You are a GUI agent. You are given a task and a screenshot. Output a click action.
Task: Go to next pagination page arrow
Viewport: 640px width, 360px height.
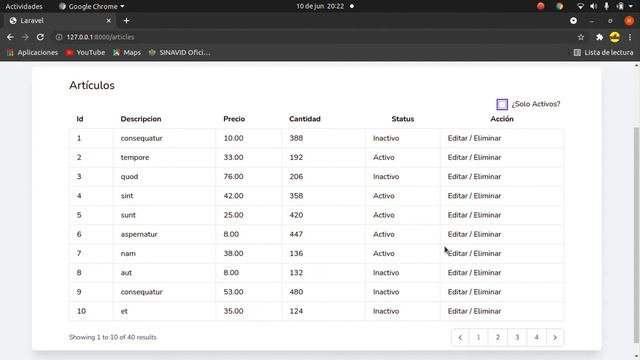click(x=555, y=338)
